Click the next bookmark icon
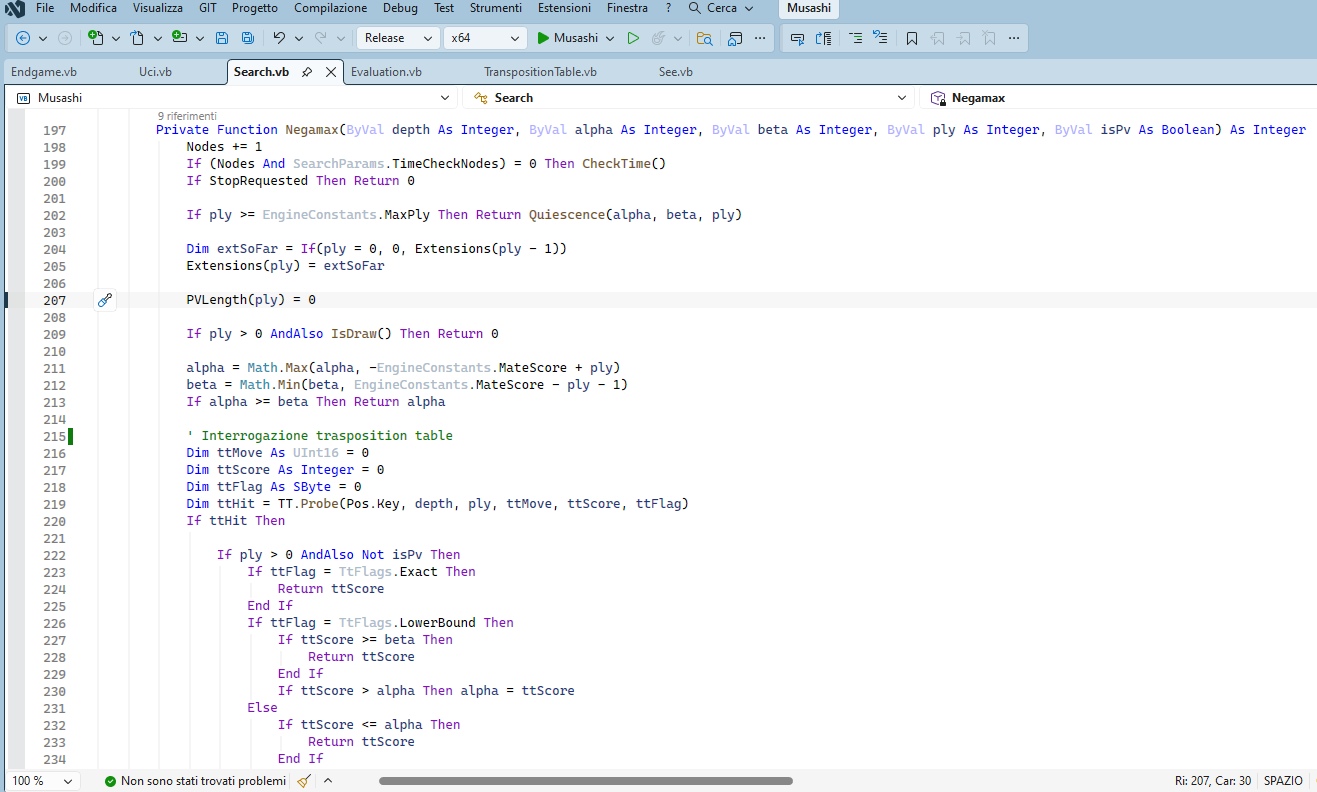The height and width of the screenshot is (792, 1317). pos(964,38)
